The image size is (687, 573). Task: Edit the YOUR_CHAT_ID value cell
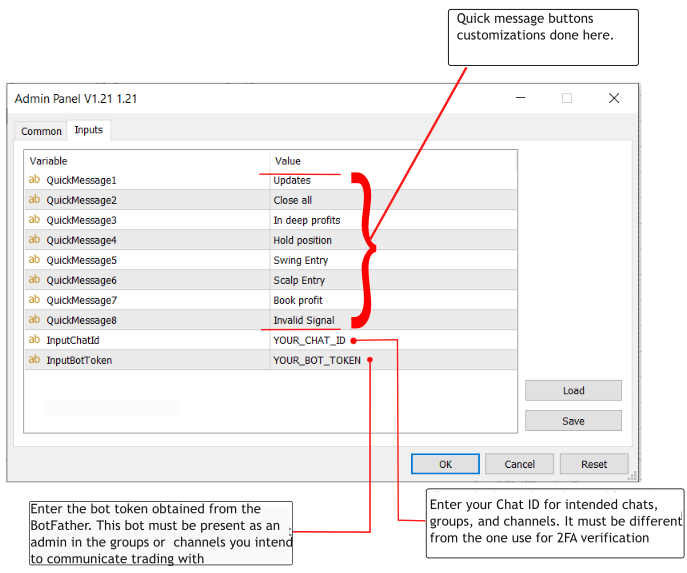pos(393,340)
